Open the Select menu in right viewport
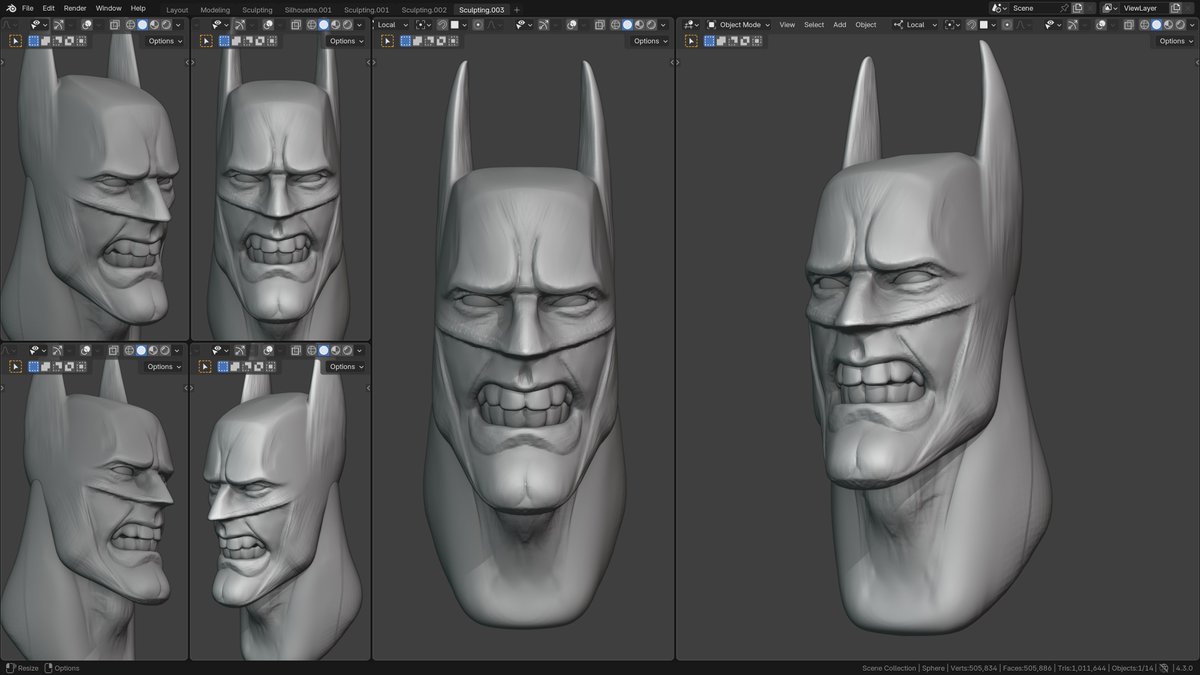Image resolution: width=1200 pixels, height=675 pixels. tap(814, 25)
